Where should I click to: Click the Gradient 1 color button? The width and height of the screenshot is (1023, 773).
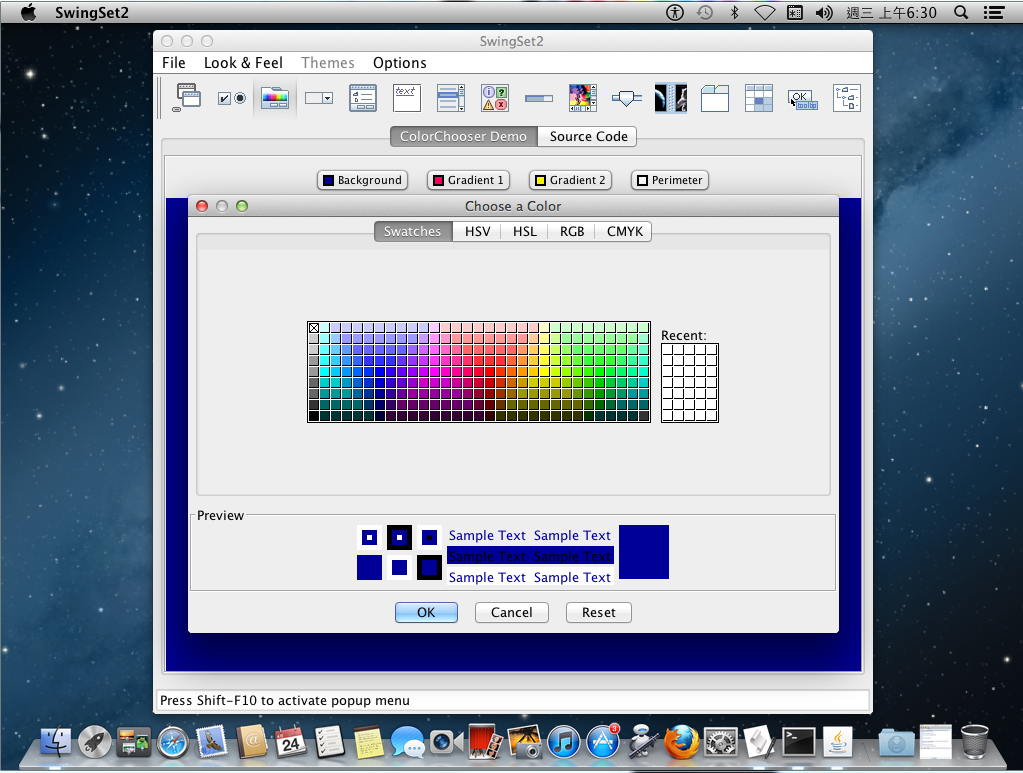467,180
